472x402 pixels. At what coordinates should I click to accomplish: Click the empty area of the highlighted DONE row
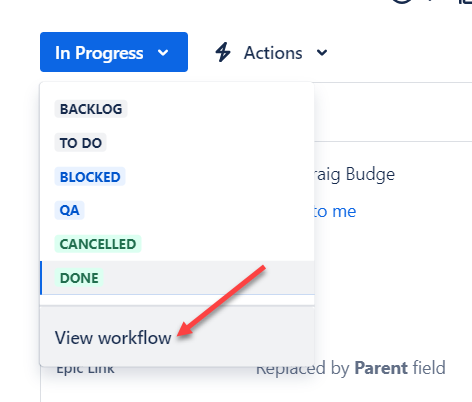207,278
